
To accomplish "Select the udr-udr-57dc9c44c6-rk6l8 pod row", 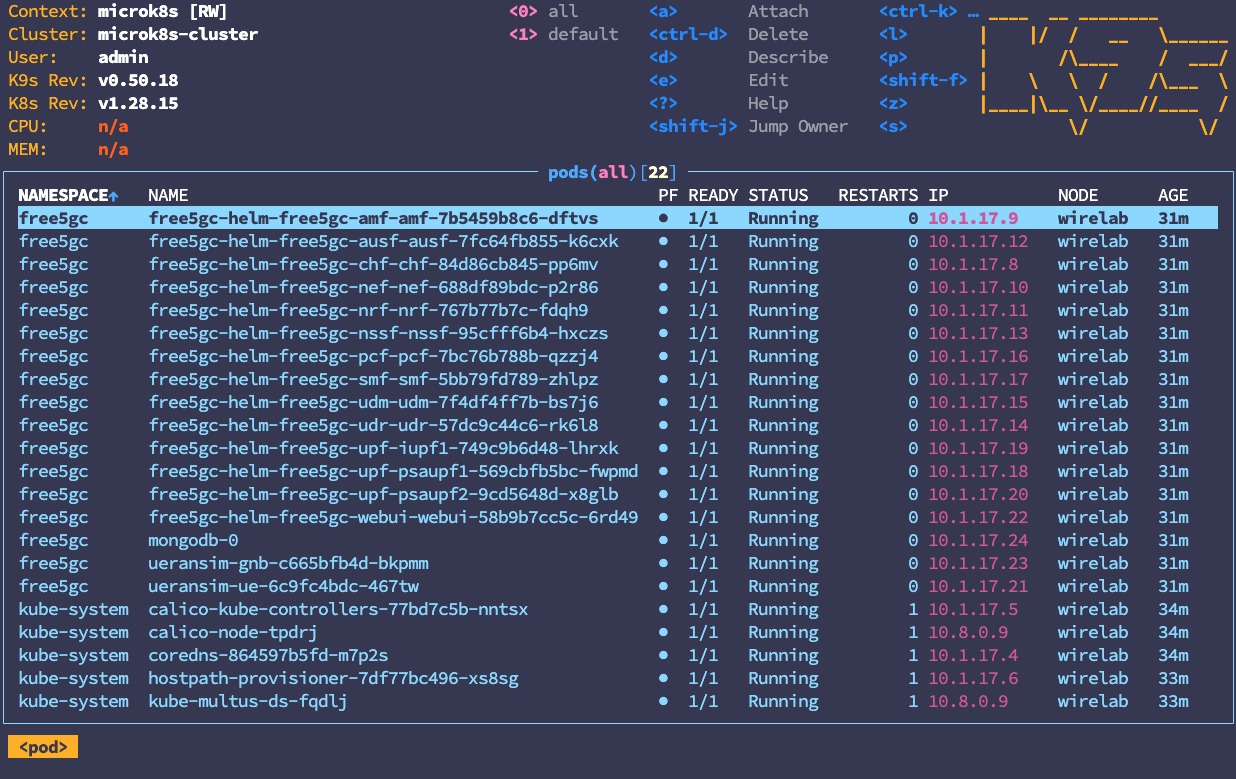I will 618,425.
